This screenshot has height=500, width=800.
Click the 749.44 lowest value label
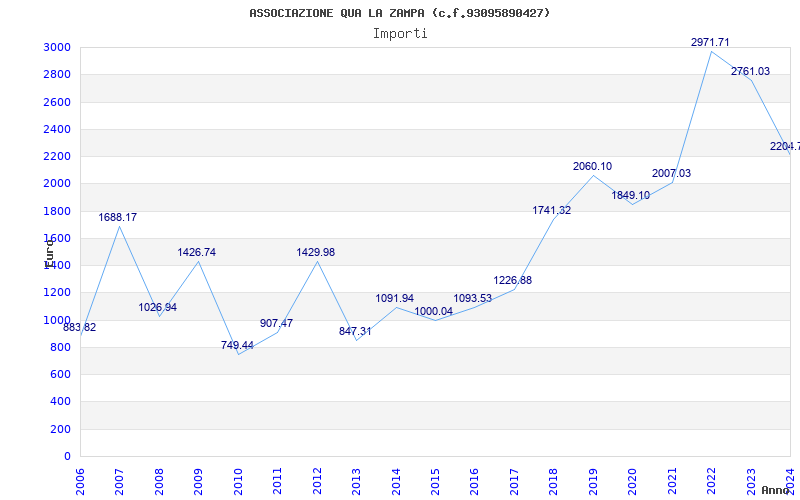(x=237, y=345)
